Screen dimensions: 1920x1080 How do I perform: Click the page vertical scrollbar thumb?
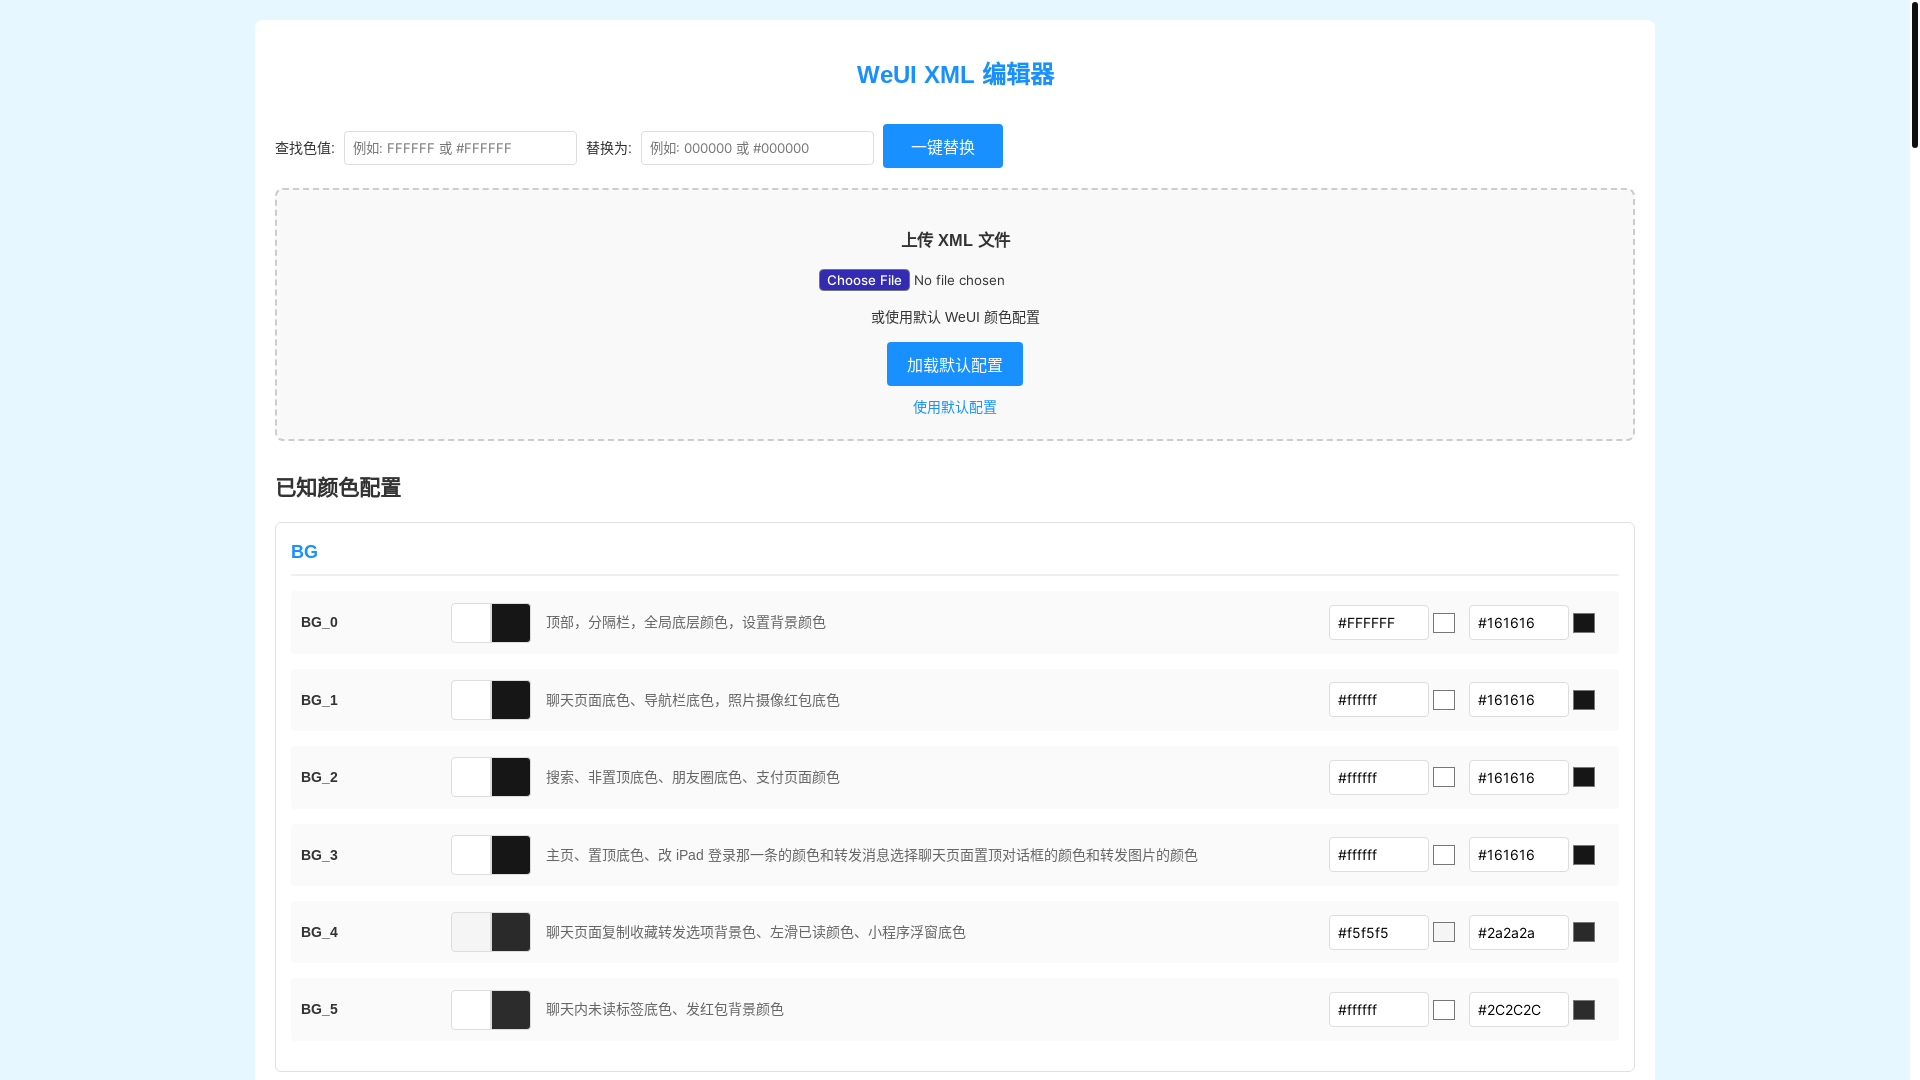click(1915, 74)
